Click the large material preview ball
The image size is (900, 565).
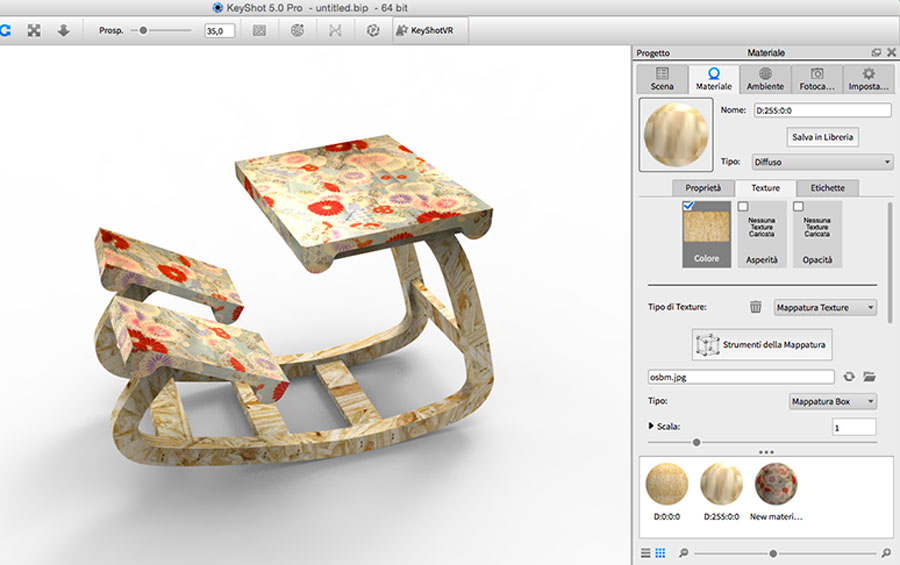[676, 134]
